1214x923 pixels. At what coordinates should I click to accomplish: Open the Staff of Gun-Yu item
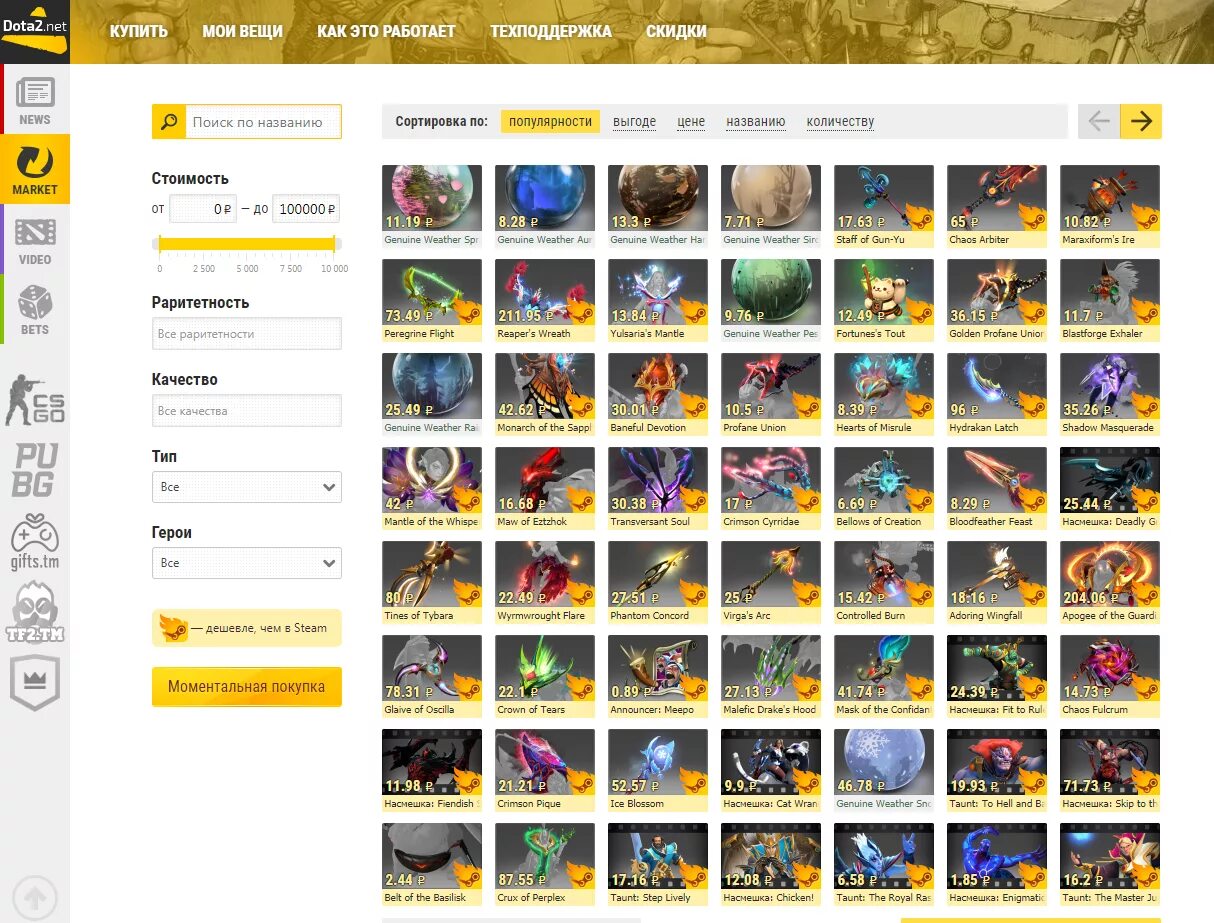click(884, 206)
